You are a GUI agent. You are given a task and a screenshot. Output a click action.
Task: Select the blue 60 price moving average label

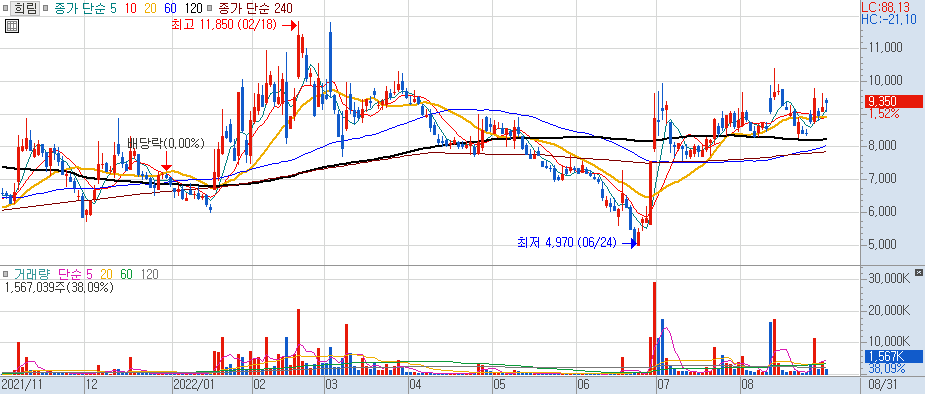click(171, 8)
